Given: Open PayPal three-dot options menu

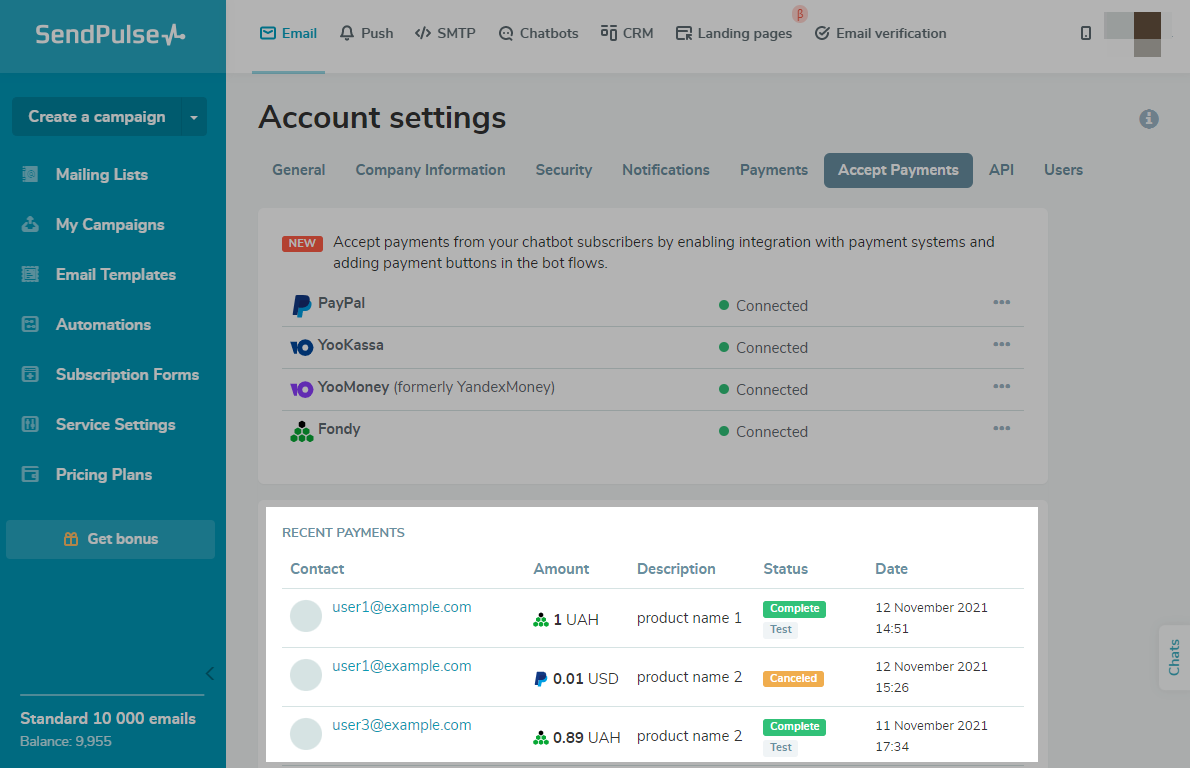Looking at the screenshot, I should pos(1001,303).
